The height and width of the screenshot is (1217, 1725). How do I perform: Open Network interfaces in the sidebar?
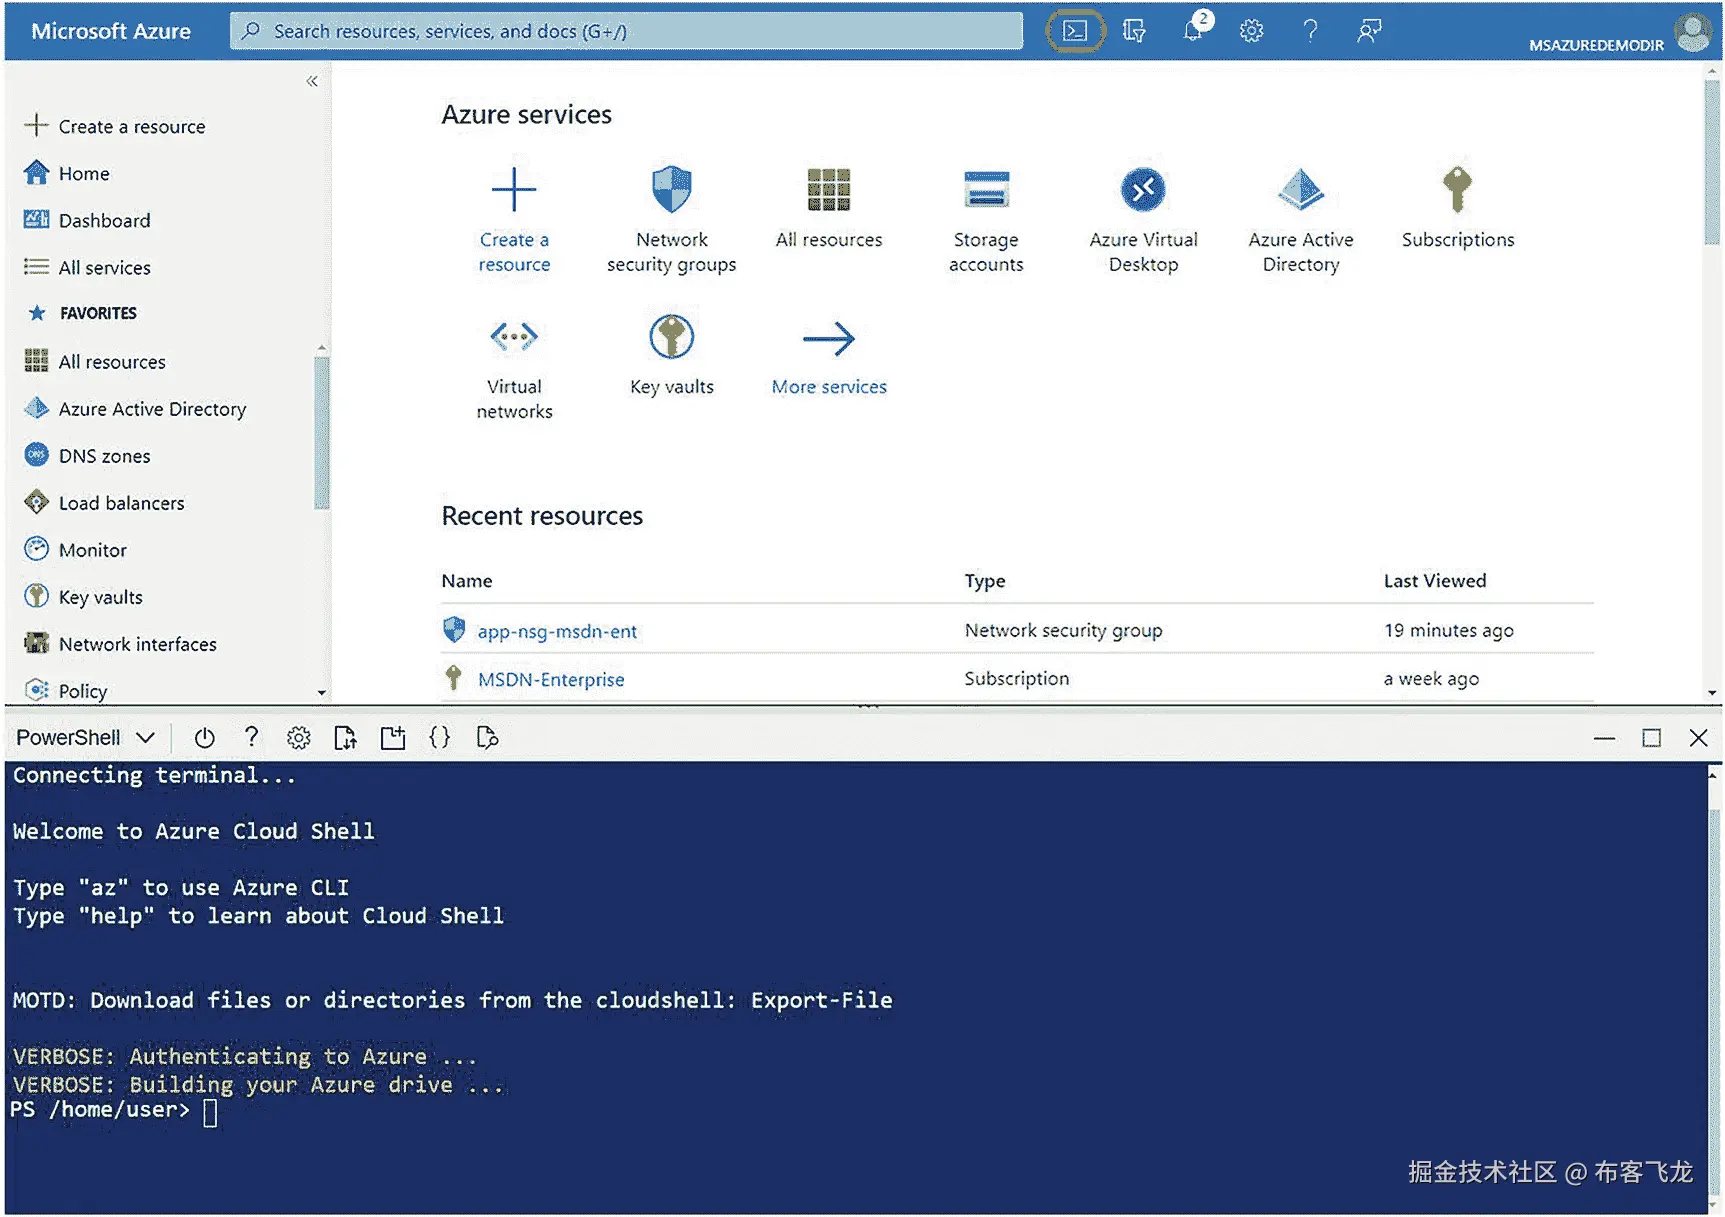(120, 643)
